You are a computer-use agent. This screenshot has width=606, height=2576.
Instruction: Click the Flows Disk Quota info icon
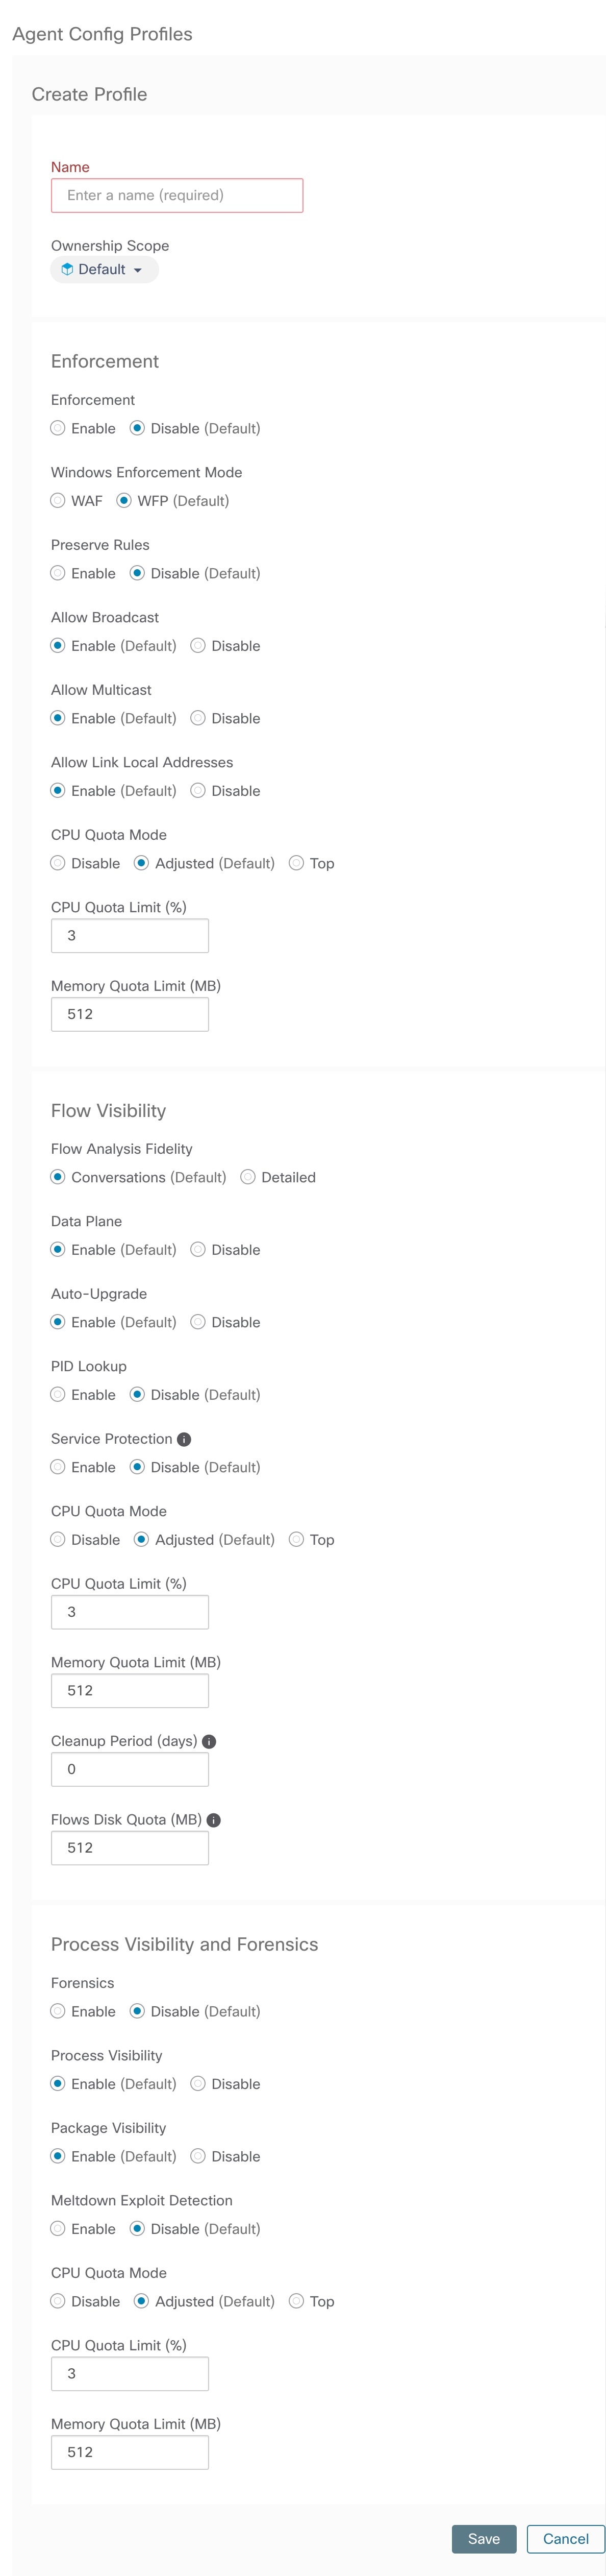click(214, 1820)
